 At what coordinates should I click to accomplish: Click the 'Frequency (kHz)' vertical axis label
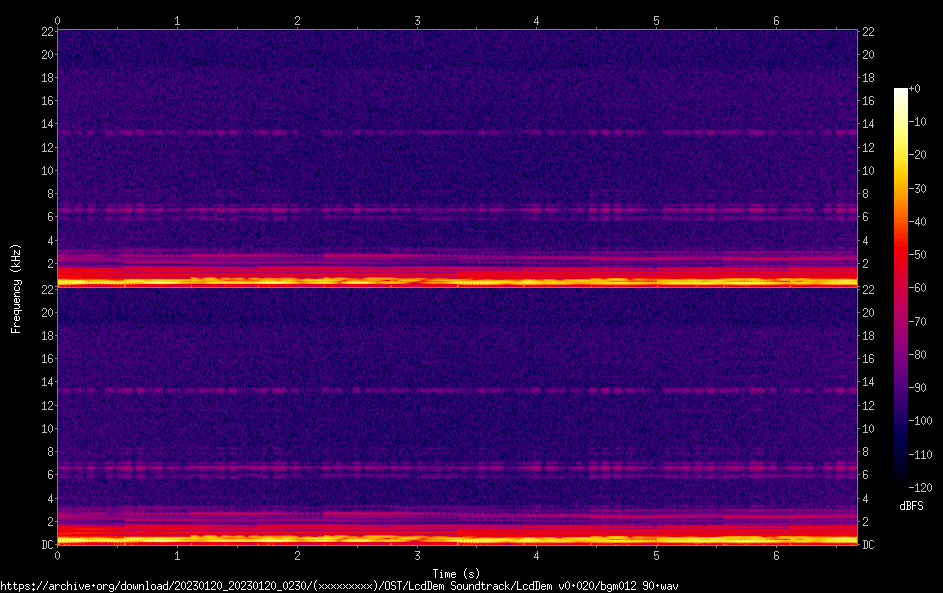click(16, 287)
